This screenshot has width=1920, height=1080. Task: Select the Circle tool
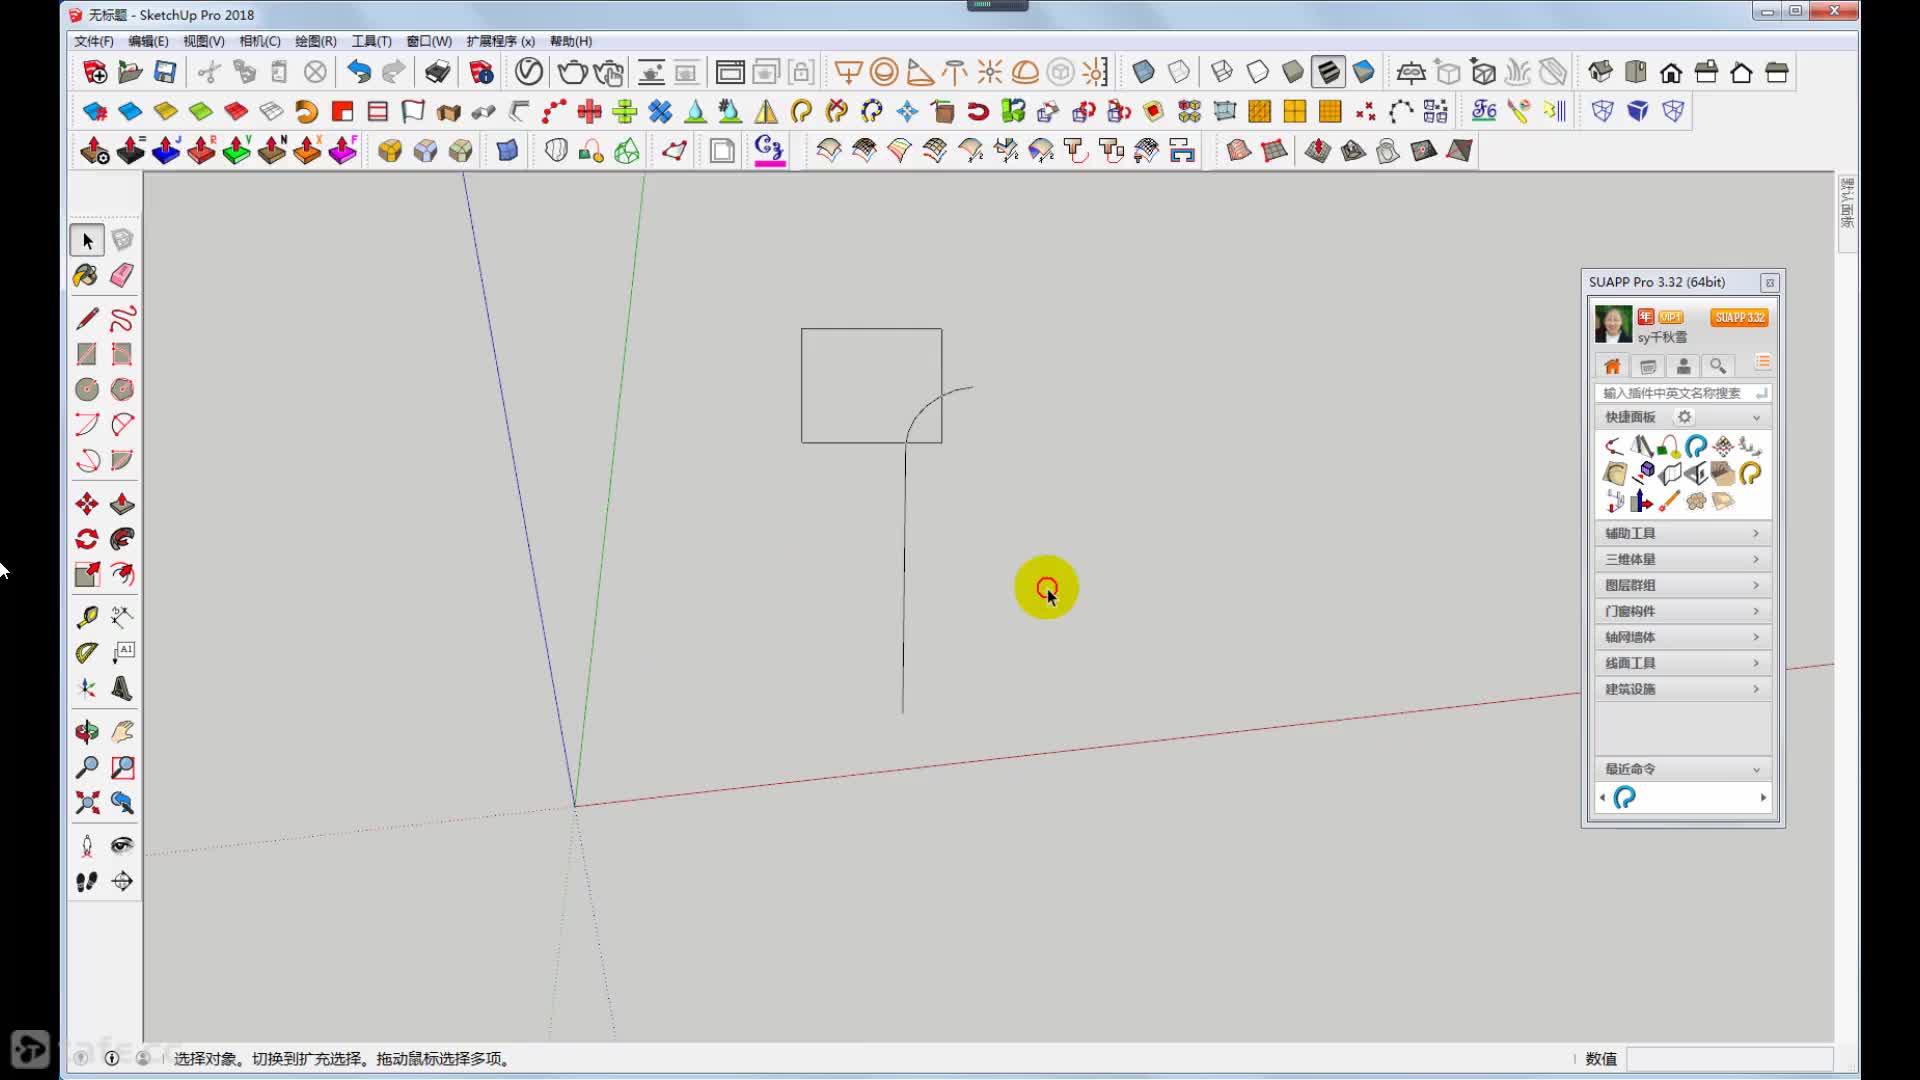[87, 389]
